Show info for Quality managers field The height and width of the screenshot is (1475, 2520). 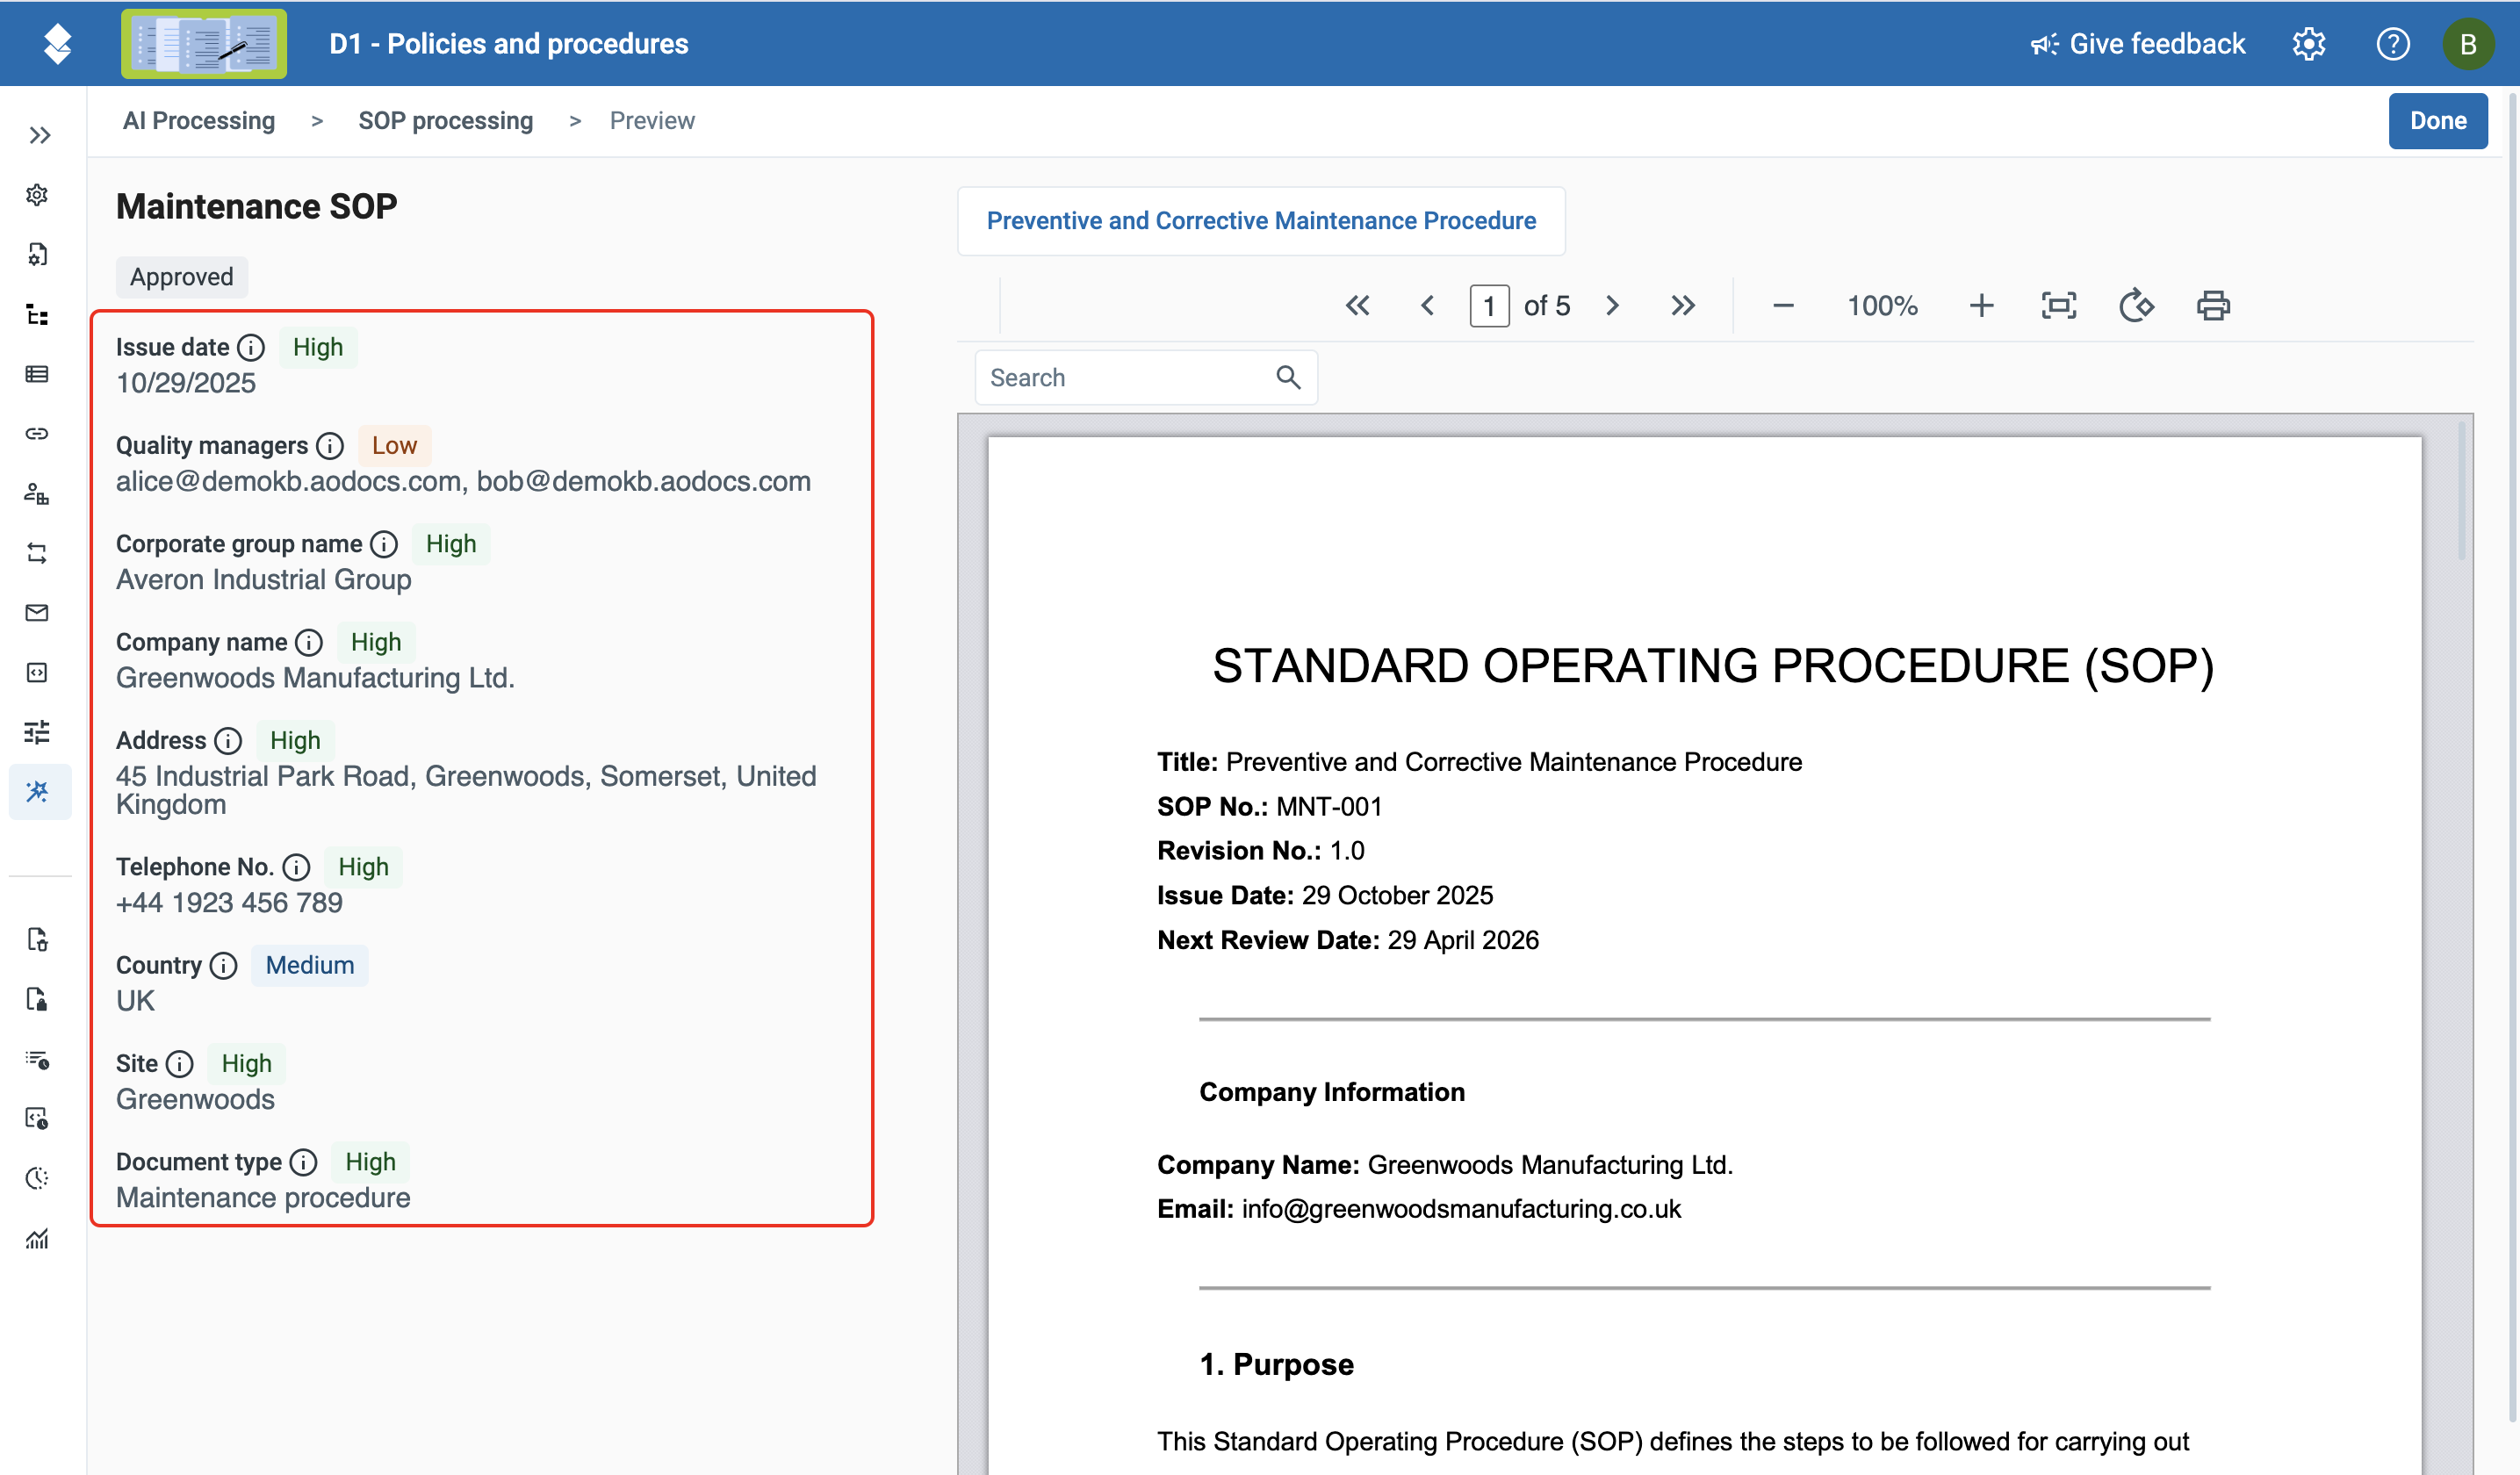tap(330, 446)
